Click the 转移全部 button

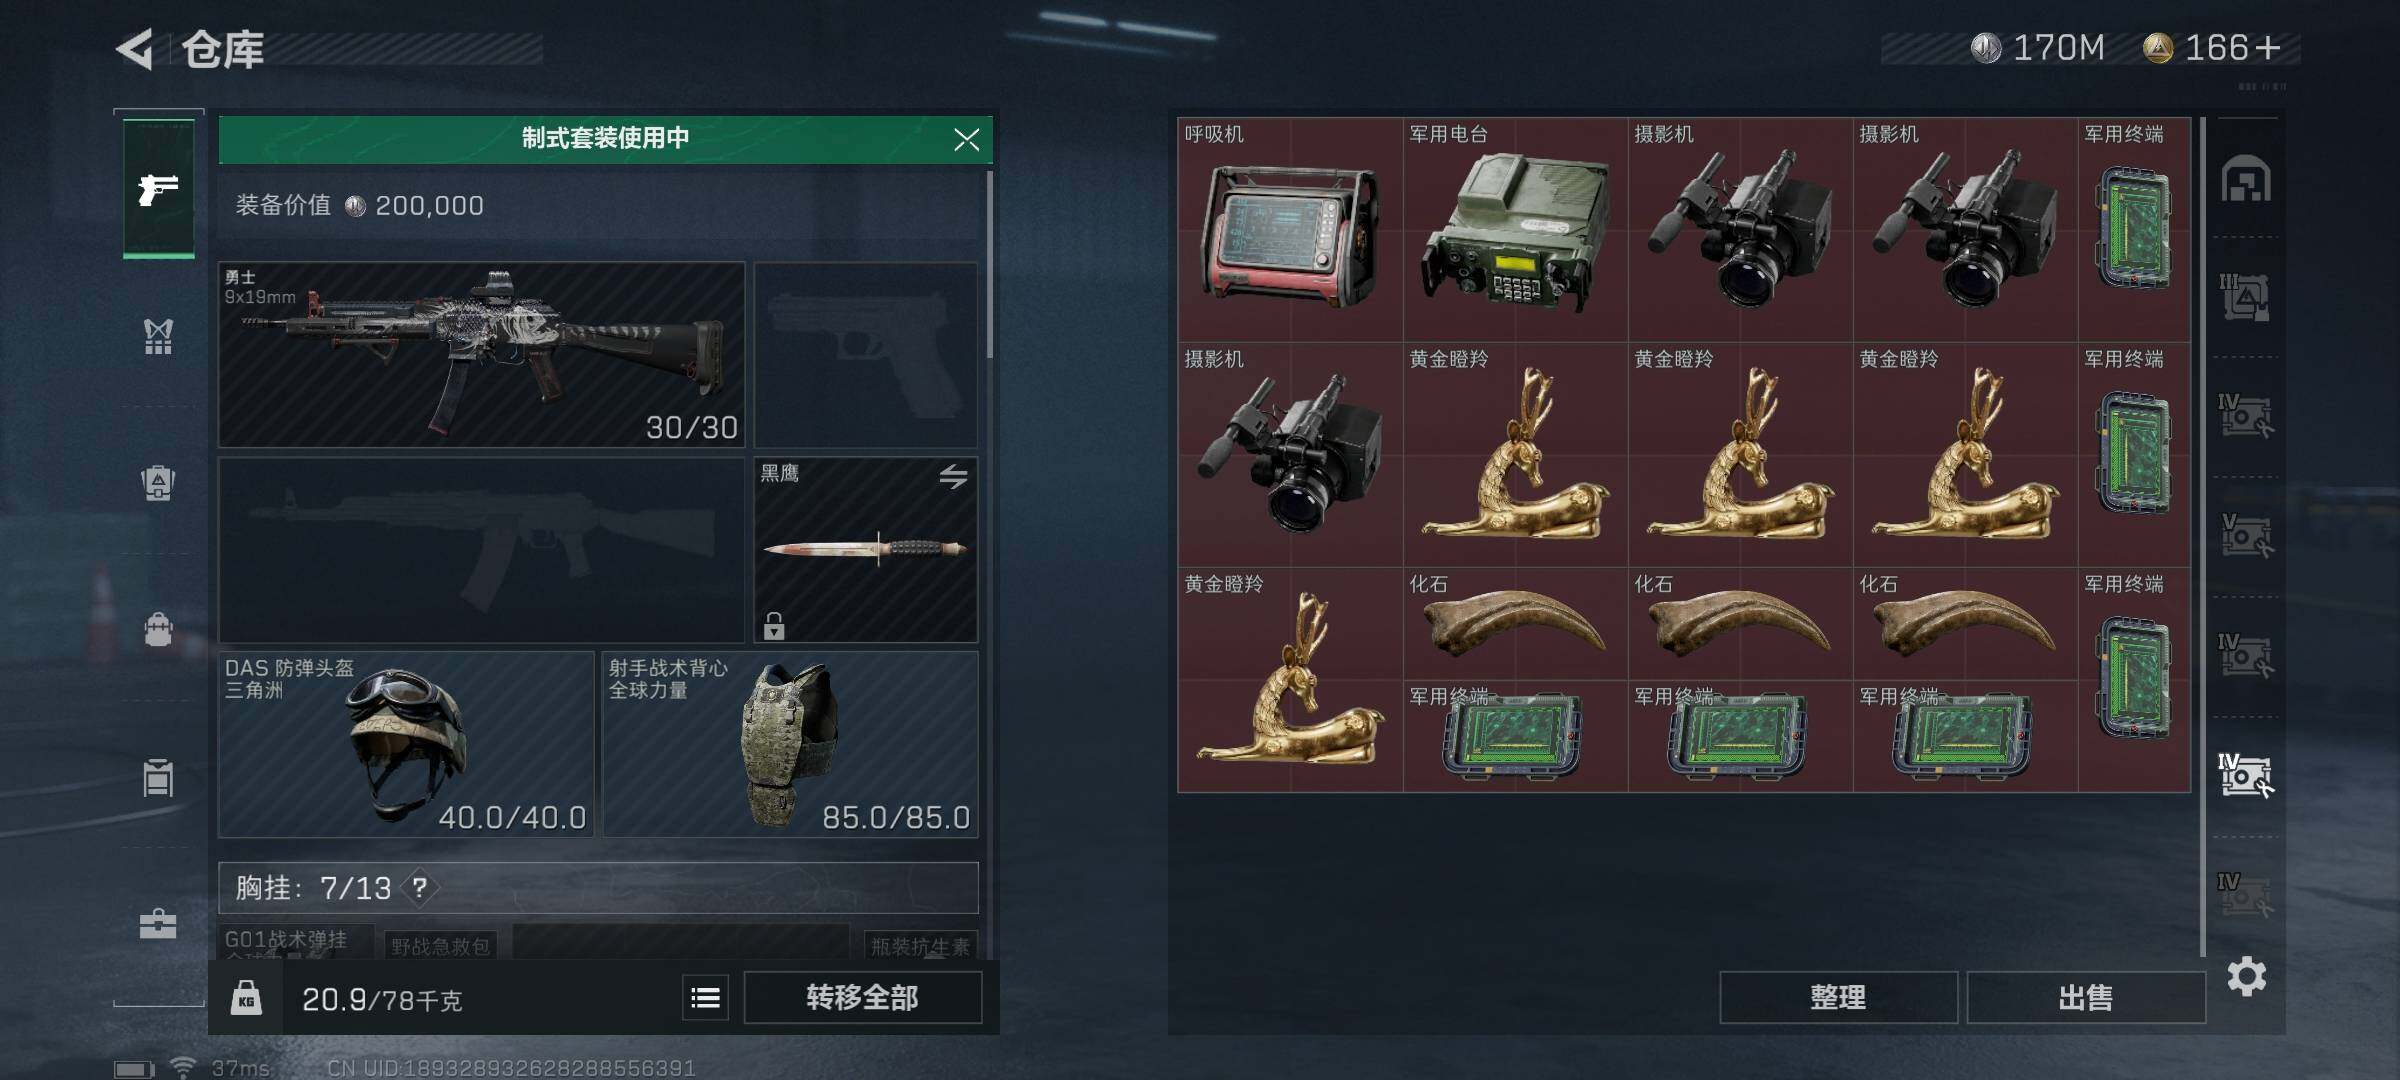point(862,997)
